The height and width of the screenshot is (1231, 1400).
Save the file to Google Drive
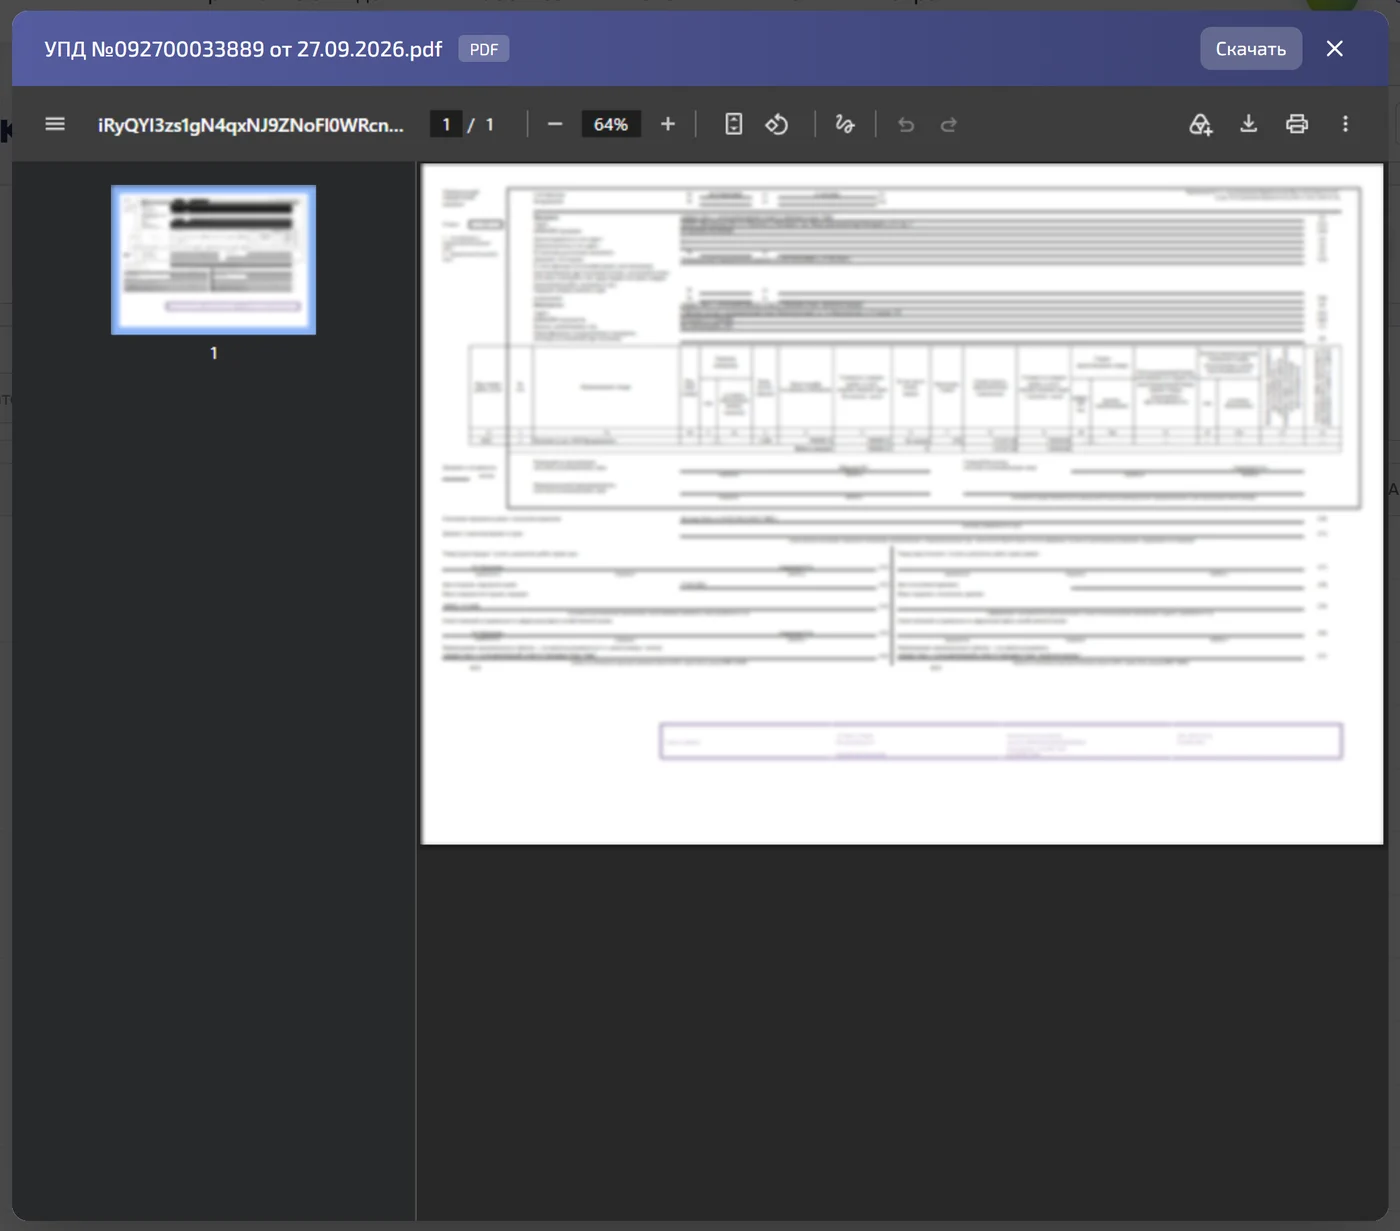[1200, 124]
